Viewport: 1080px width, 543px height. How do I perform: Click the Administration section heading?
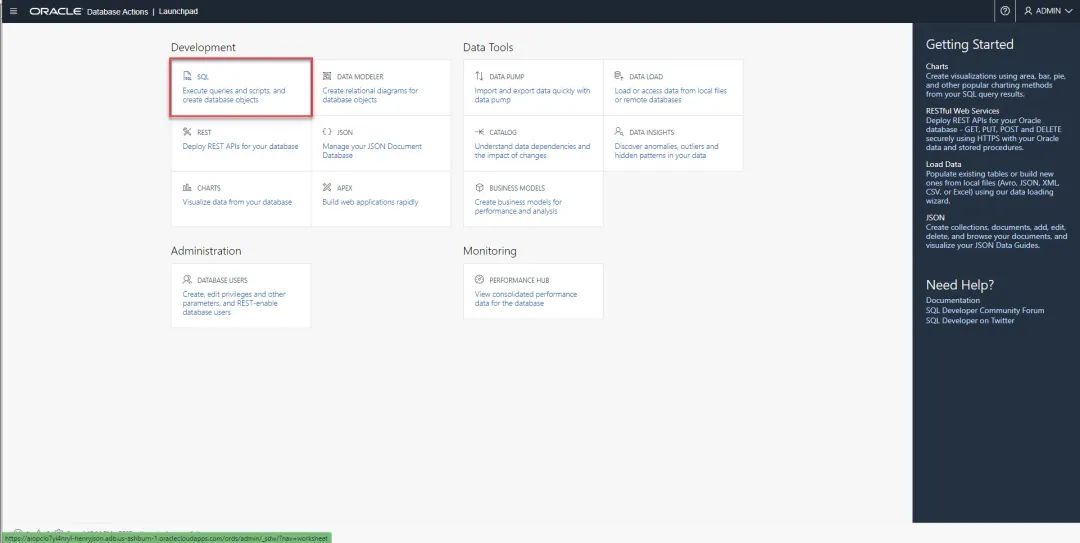pos(206,251)
